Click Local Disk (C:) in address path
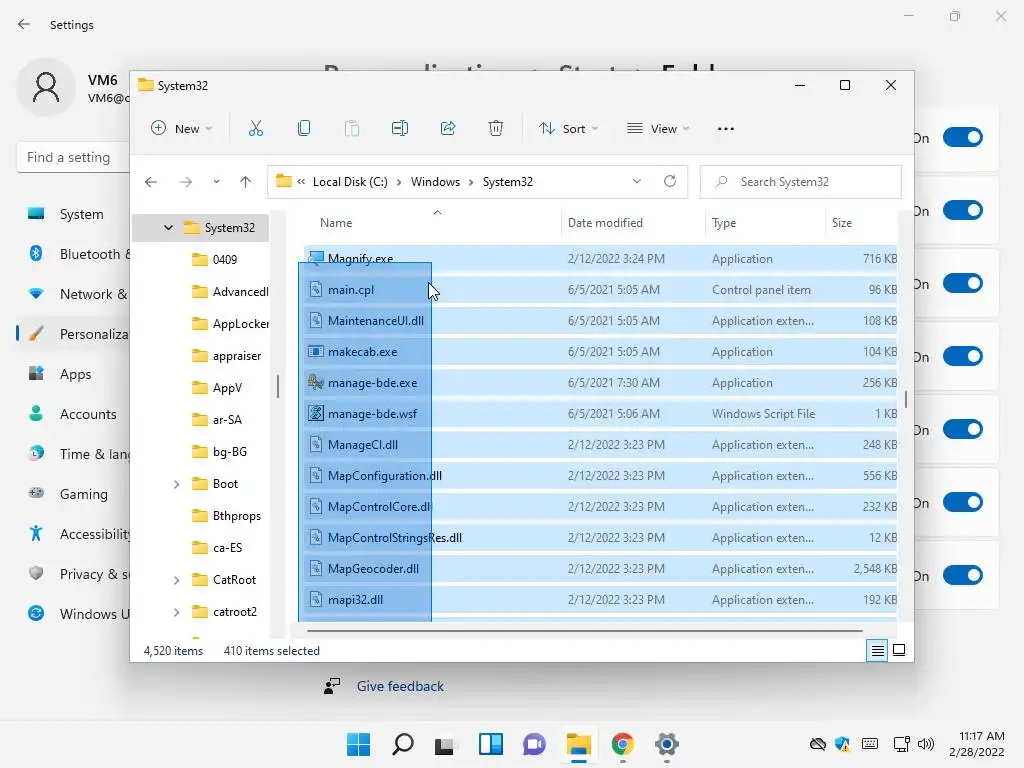This screenshot has width=1024, height=768. tap(350, 182)
